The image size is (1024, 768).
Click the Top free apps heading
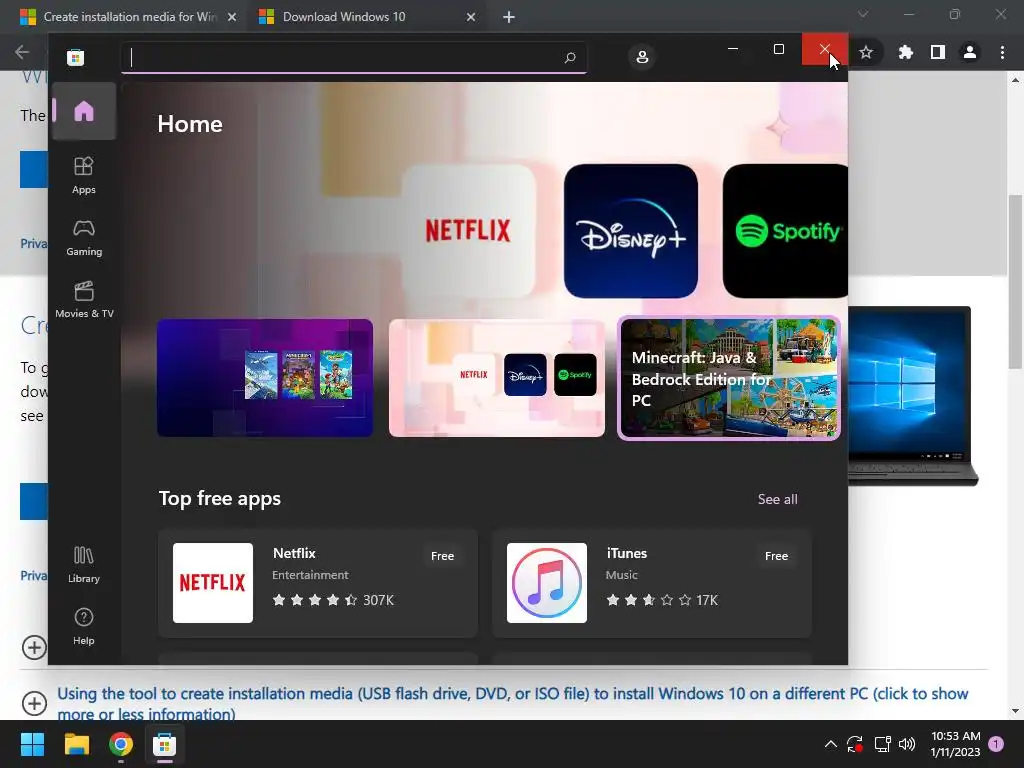click(219, 498)
